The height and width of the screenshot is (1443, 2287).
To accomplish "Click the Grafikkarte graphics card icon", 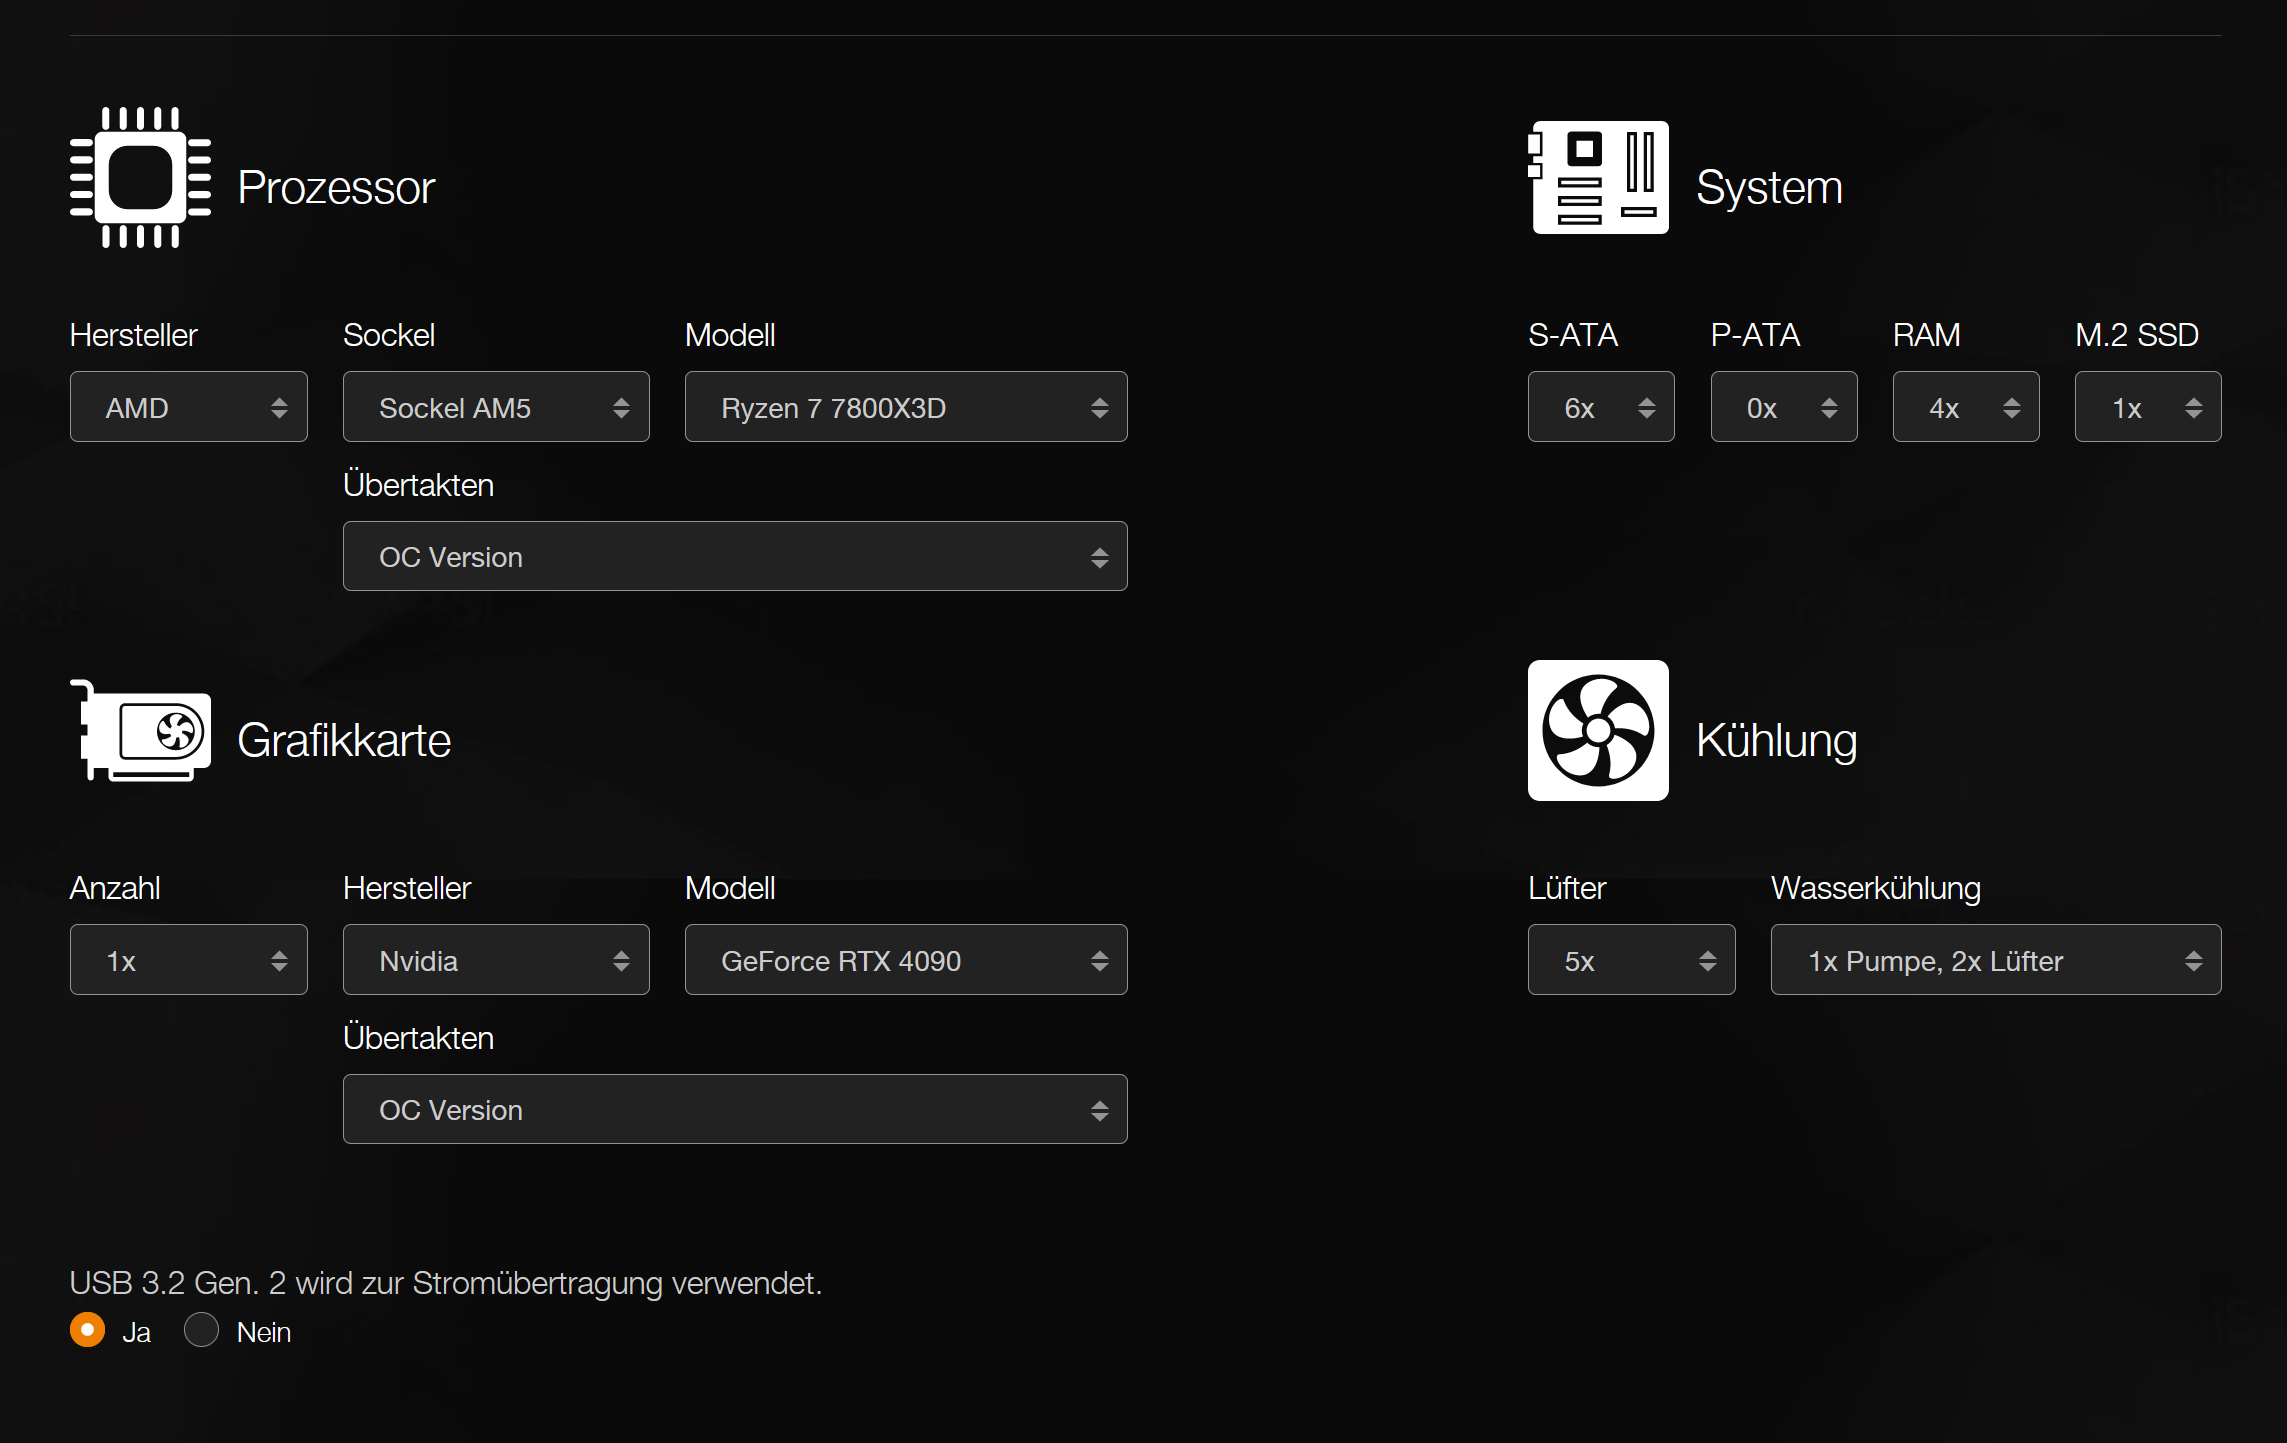I will (140, 732).
